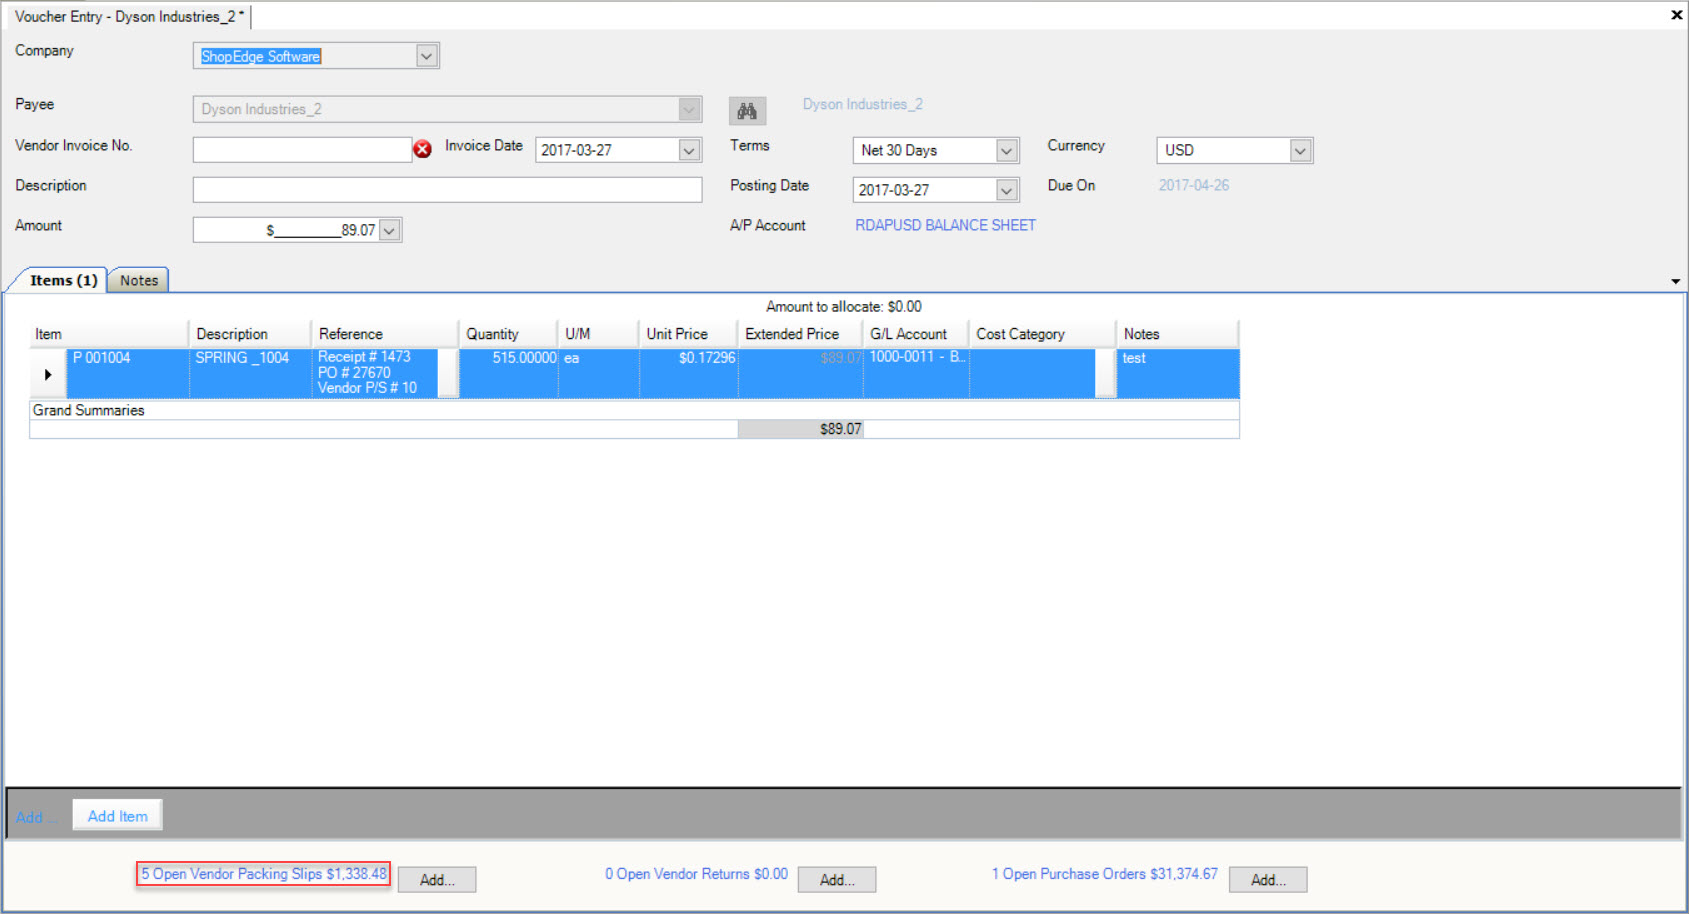The height and width of the screenshot is (914, 1689).
Task: Open the 5 Open Vendor Packing Slips link
Action: (264, 874)
